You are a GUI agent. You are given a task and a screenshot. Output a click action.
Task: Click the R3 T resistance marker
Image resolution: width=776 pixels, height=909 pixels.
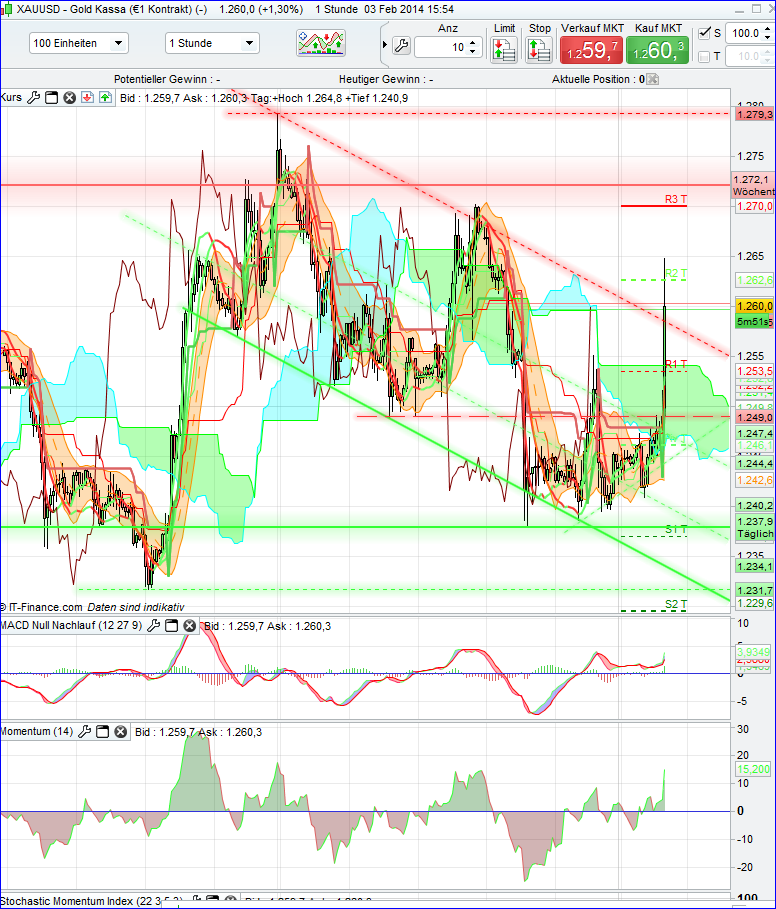[675, 199]
